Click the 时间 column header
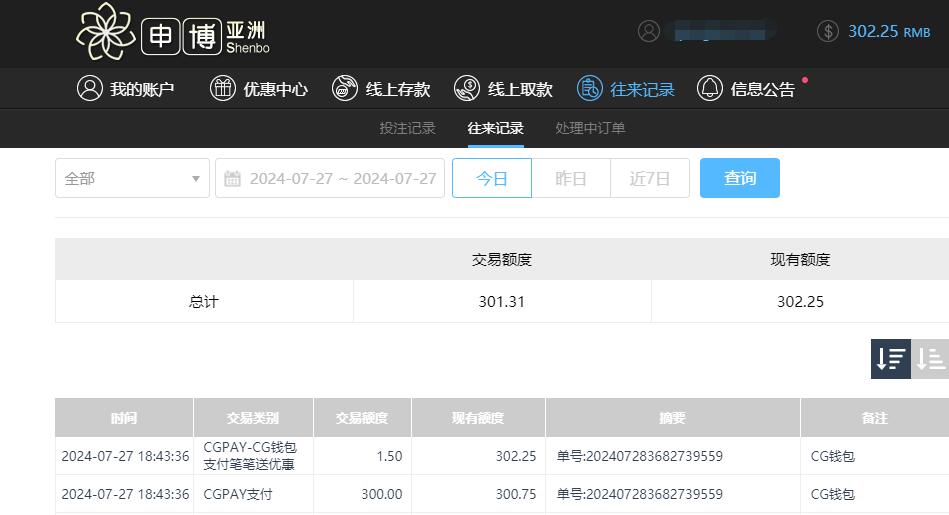Viewport: 949px width, 515px height. tap(124, 418)
